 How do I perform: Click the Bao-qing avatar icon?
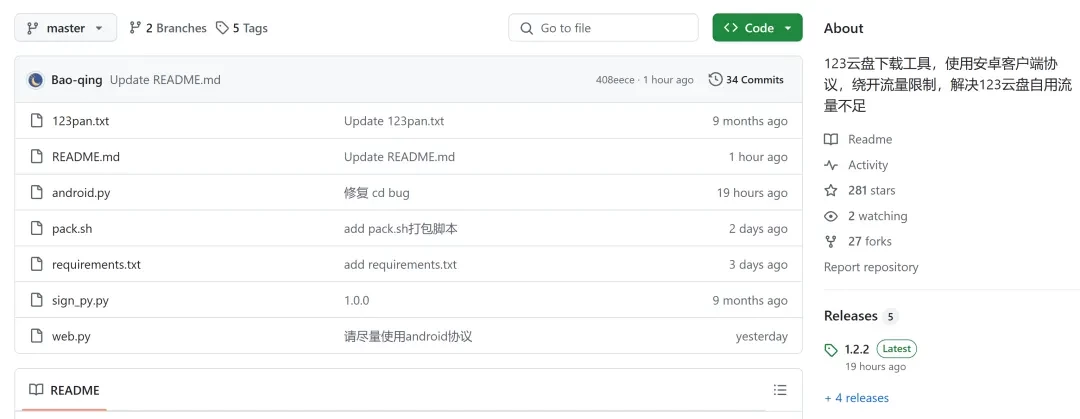click(36, 80)
